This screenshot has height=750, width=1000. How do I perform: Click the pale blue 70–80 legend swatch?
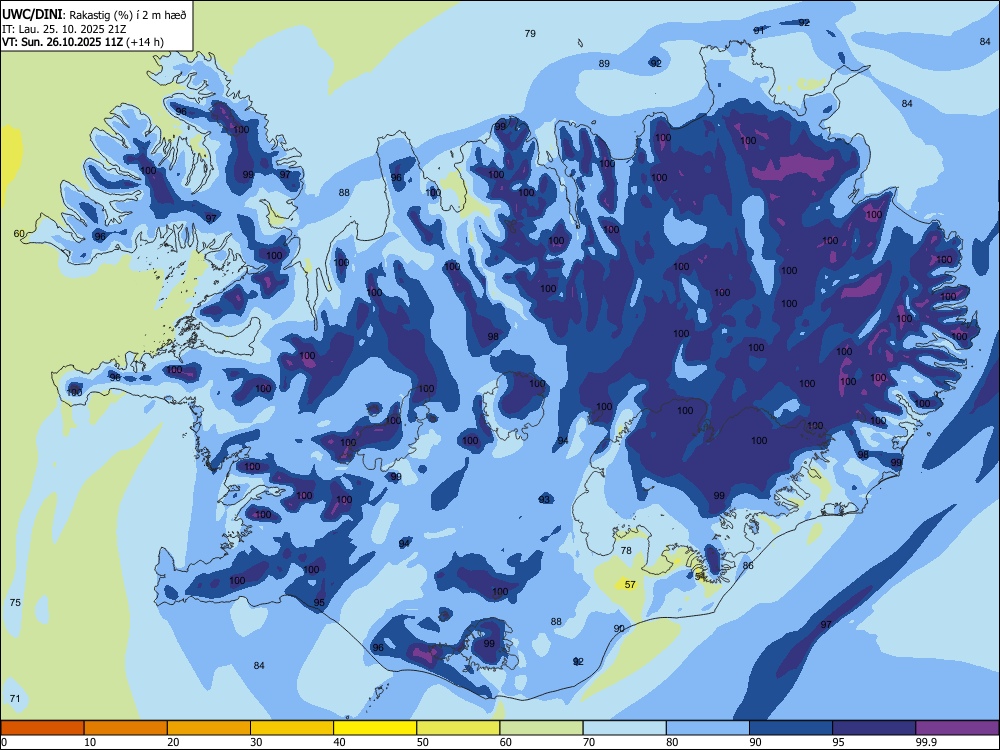[624, 728]
